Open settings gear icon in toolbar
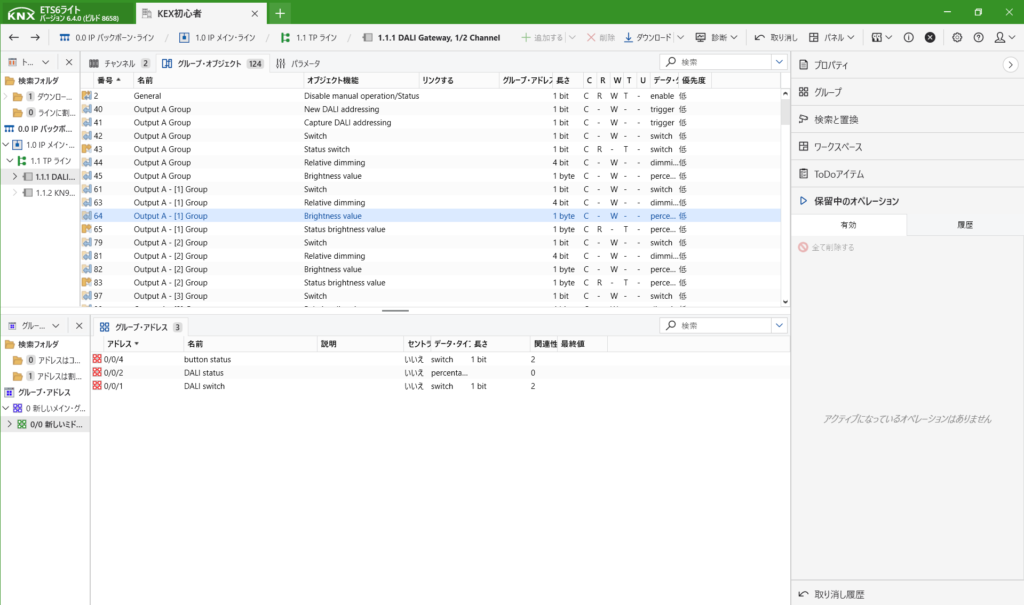Image resolution: width=1024 pixels, height=605 pixels. tap(957, 37)
